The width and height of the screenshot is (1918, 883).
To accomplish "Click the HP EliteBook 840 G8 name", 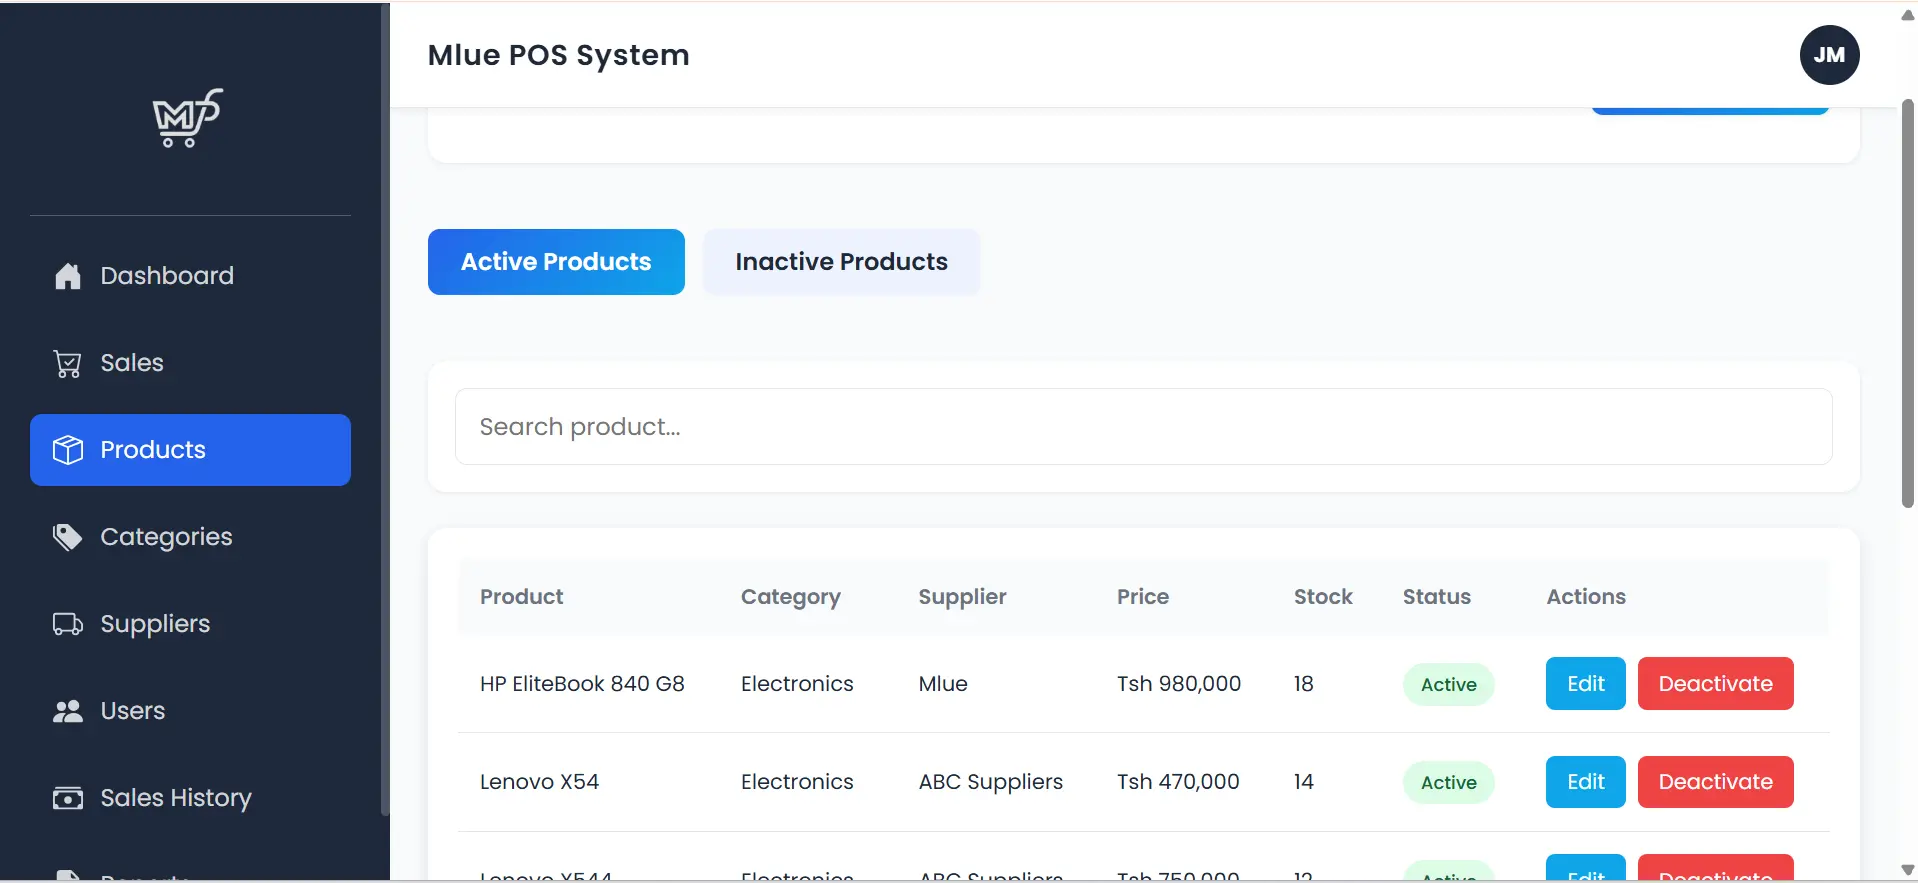I will (582, 684).
